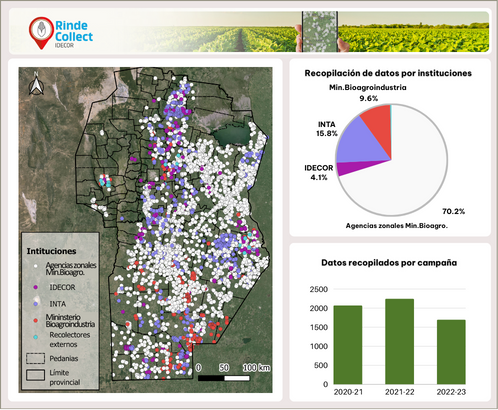Click the dashed Pedanías legend box

[35, 358]
